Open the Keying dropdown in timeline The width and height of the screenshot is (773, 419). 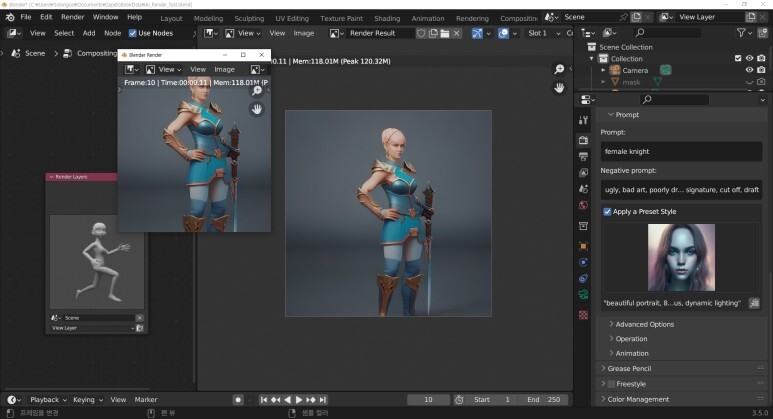[x=88, y=400]
